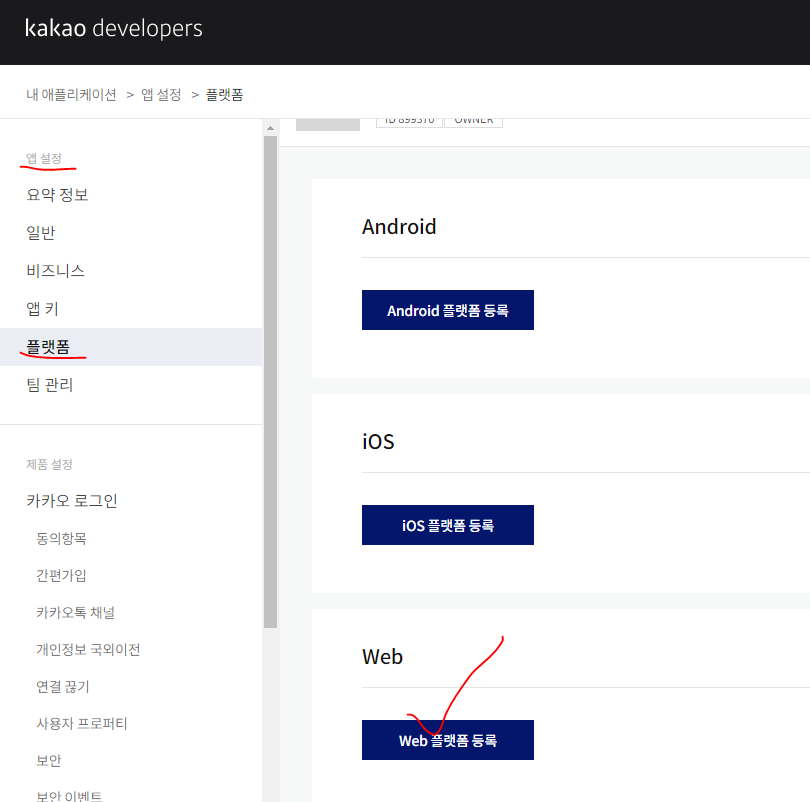Open 개인정보 국외이전 submenu item
The width and height of the screenshot is (810, 802).
(x=88, y=650)
